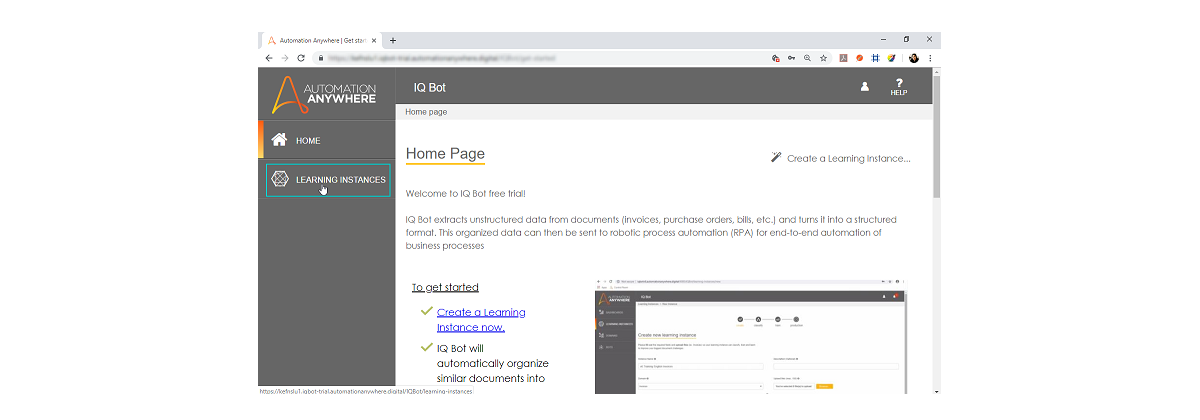Click the browser forward arrow

pyautogui.click(x=284, y=58)
